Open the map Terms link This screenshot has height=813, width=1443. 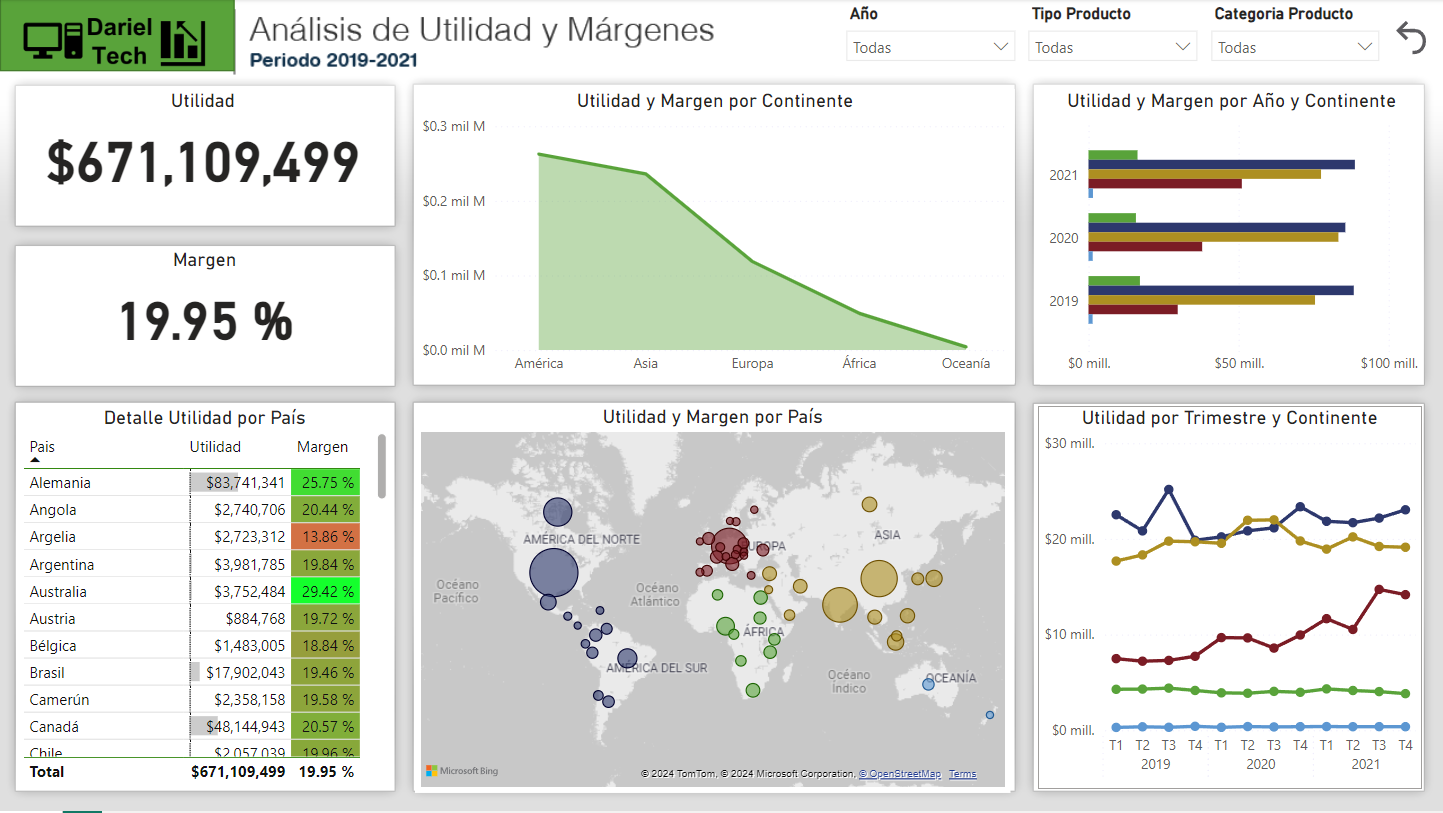tap(962, 774)
